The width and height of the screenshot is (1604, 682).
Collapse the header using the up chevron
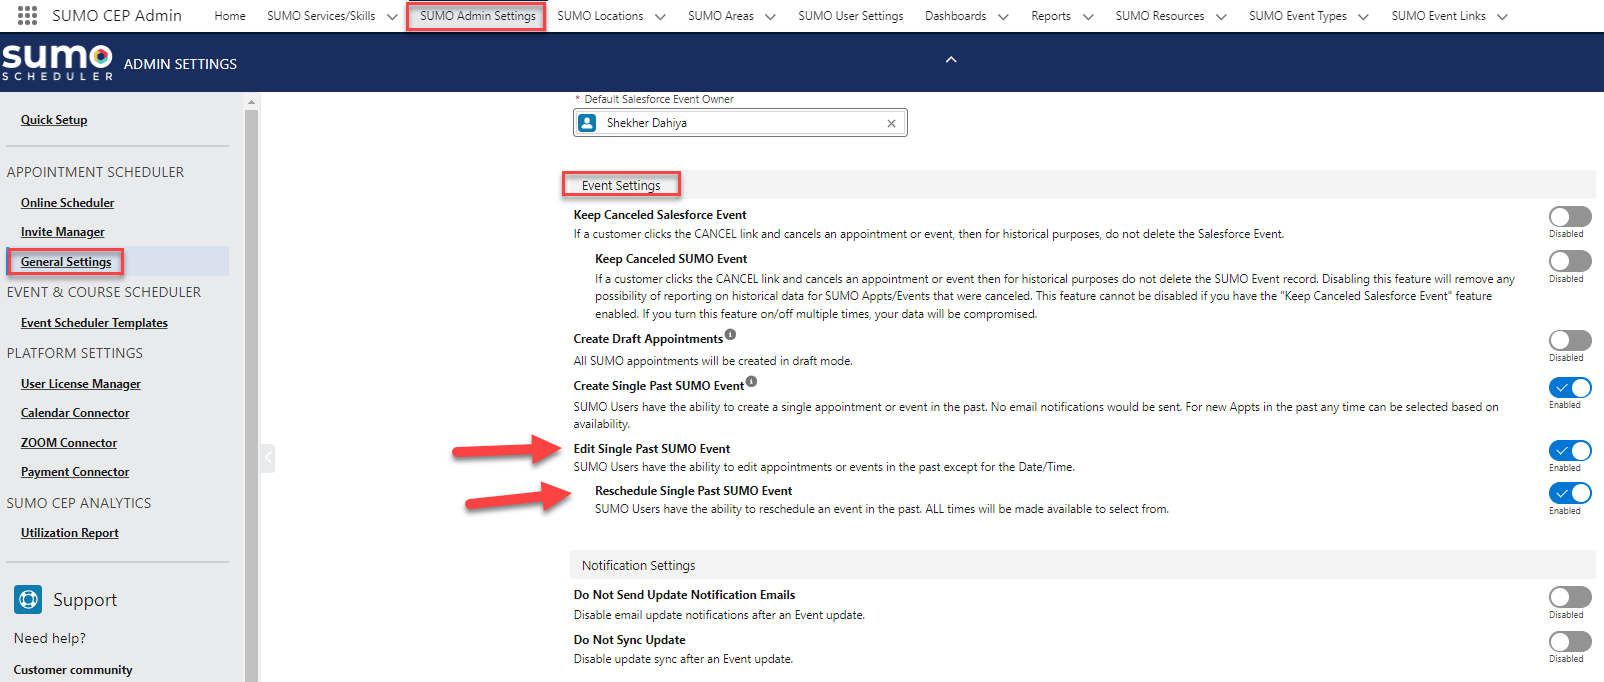click(x=951, y=60)
